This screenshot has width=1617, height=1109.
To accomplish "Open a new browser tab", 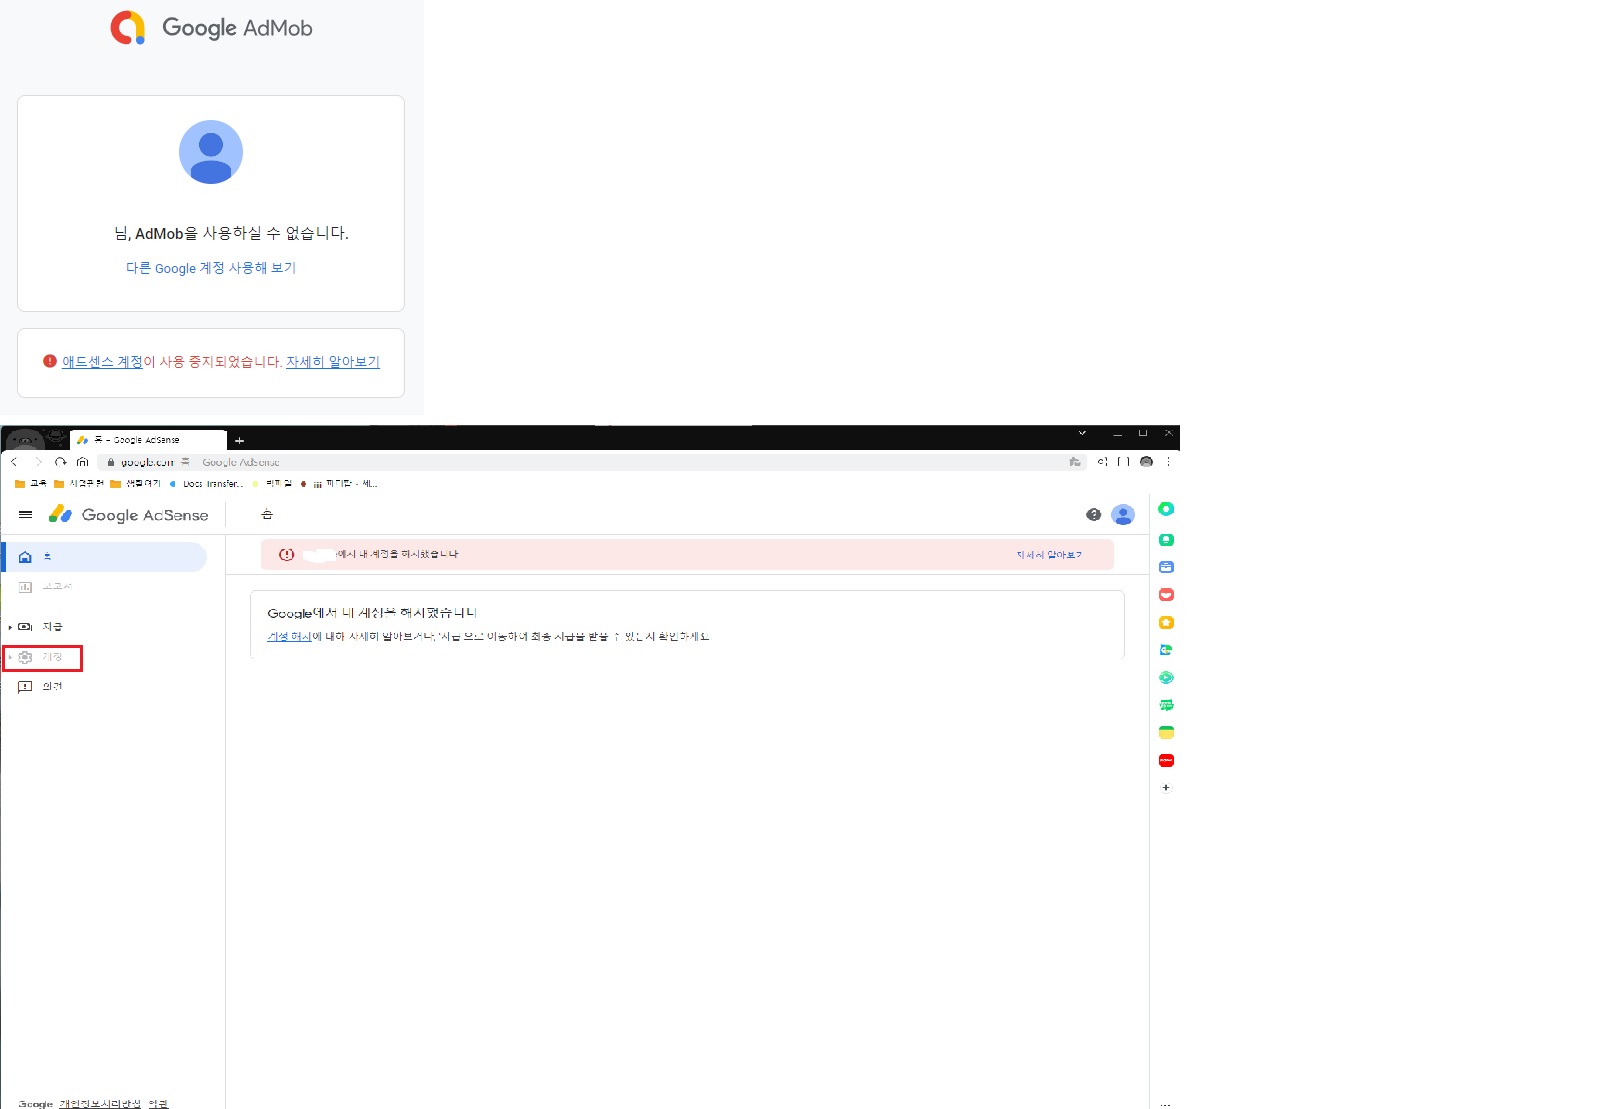I will pos(239,441).
